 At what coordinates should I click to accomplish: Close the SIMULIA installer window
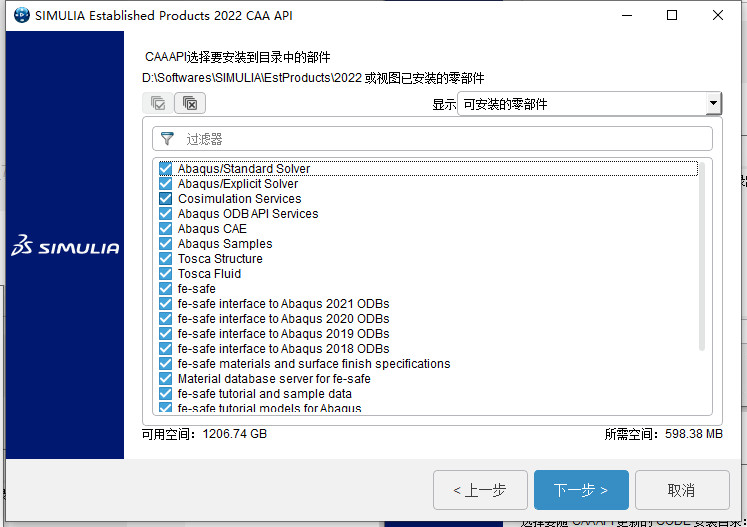coord(717,15)
